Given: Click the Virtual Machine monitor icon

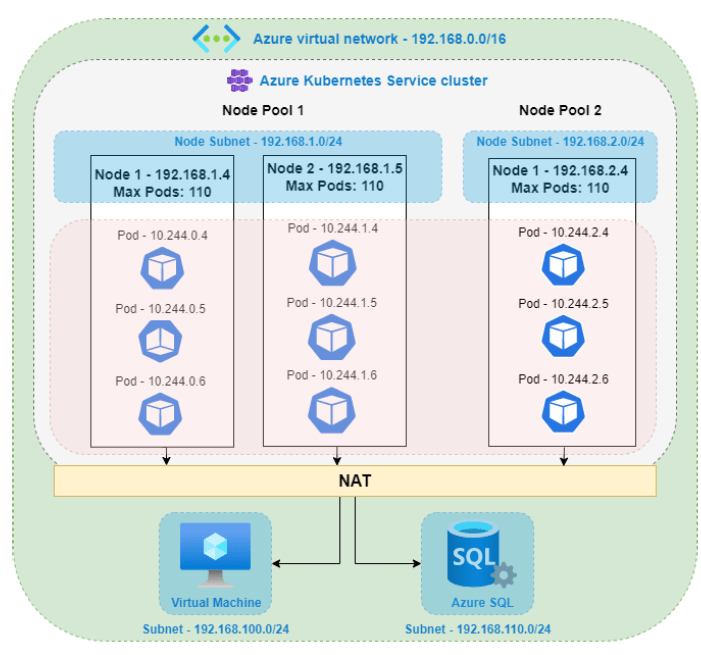Looking at the screenshot, I should pos(215,555).
